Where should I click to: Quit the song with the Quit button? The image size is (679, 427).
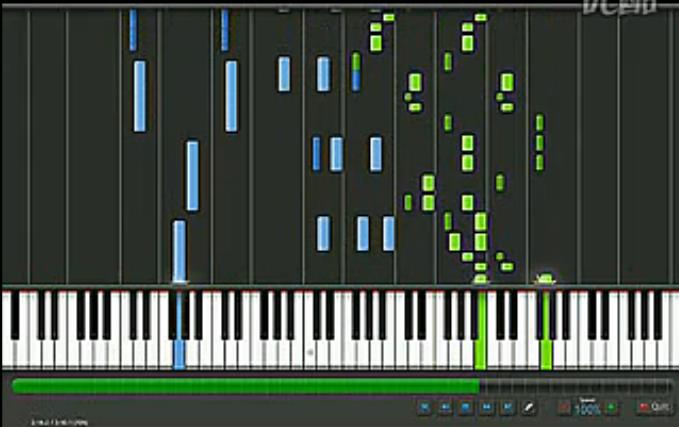[654, 407]
